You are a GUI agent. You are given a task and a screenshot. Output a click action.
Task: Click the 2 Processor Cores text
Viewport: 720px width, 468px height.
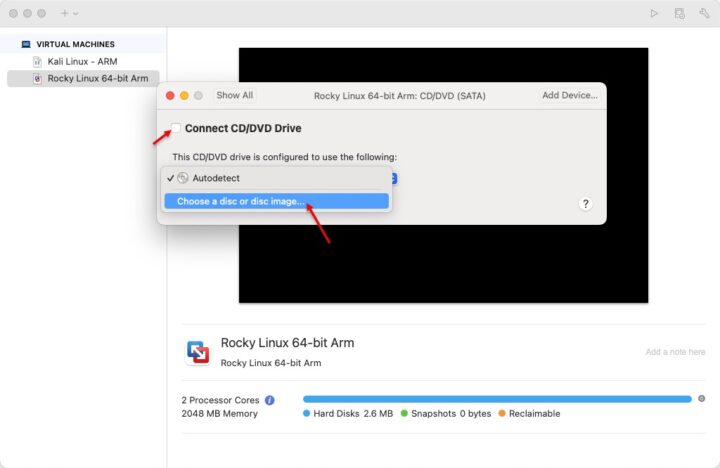point(220,400)
